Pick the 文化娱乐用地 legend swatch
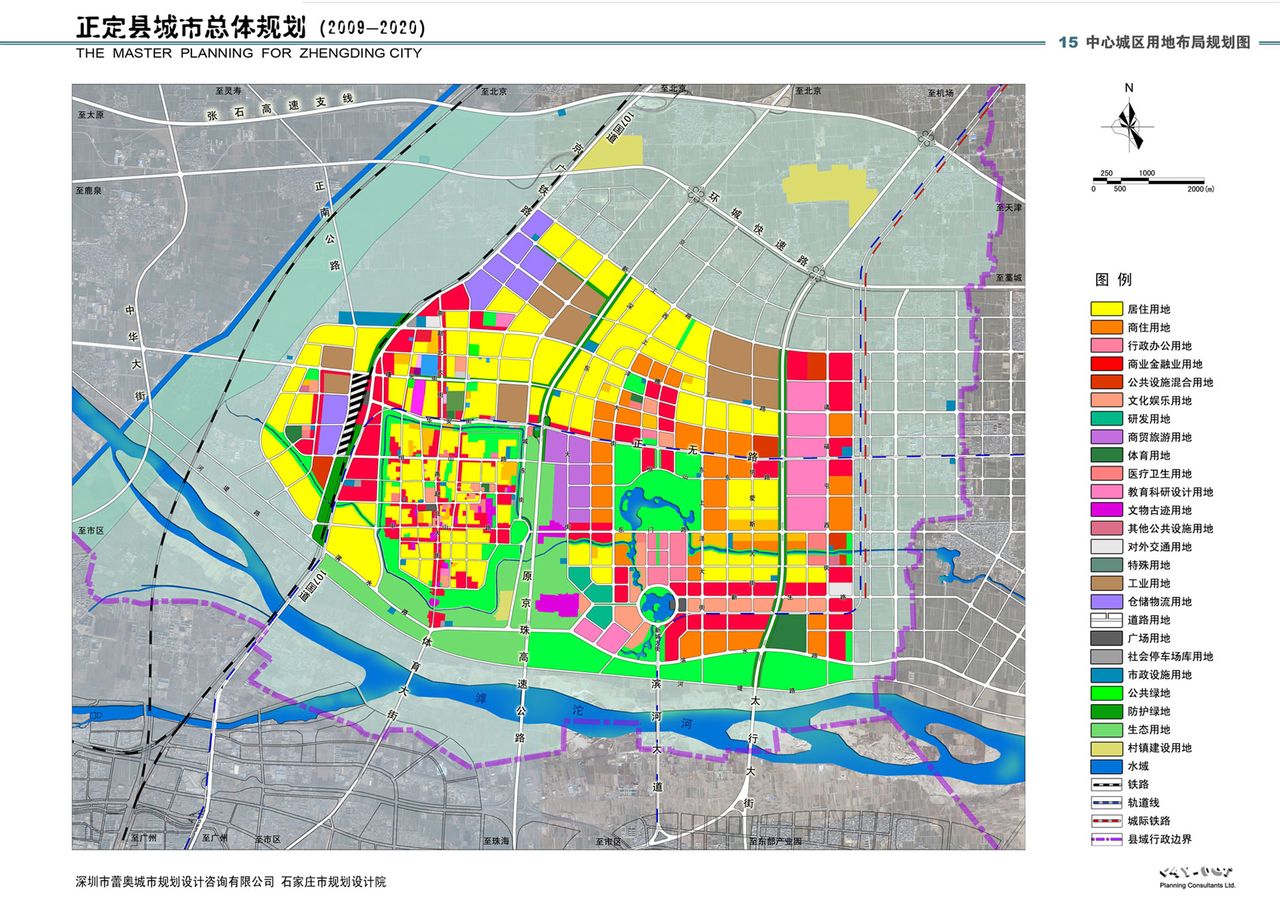The image size is (1280, 905). pyautogui.click(x=1105, y=401)
